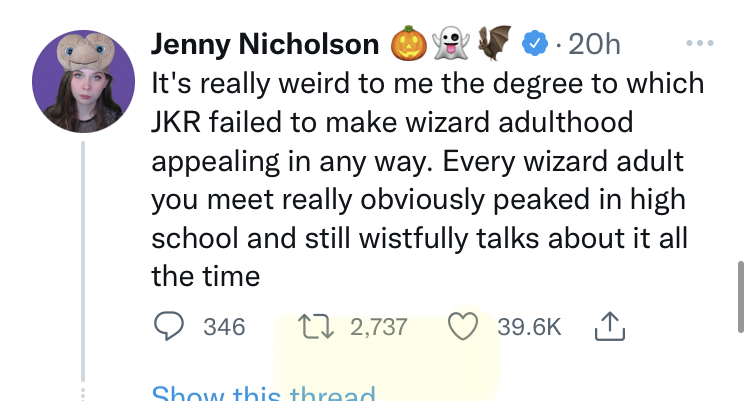Image resolution: width=750 pixels, height=401 pixels.
Task: Click the ghost emoji in name
Action: [452, 43]
